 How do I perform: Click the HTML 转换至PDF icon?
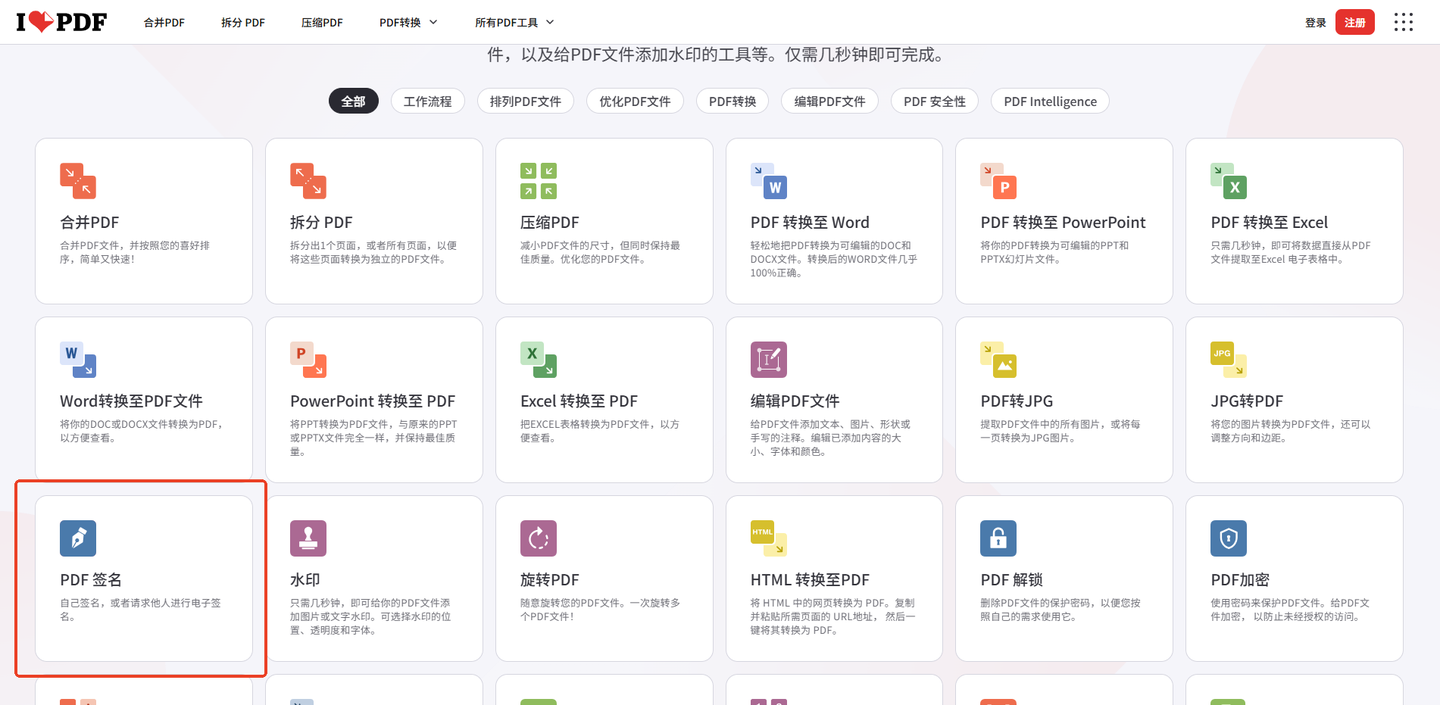(768, 538)
